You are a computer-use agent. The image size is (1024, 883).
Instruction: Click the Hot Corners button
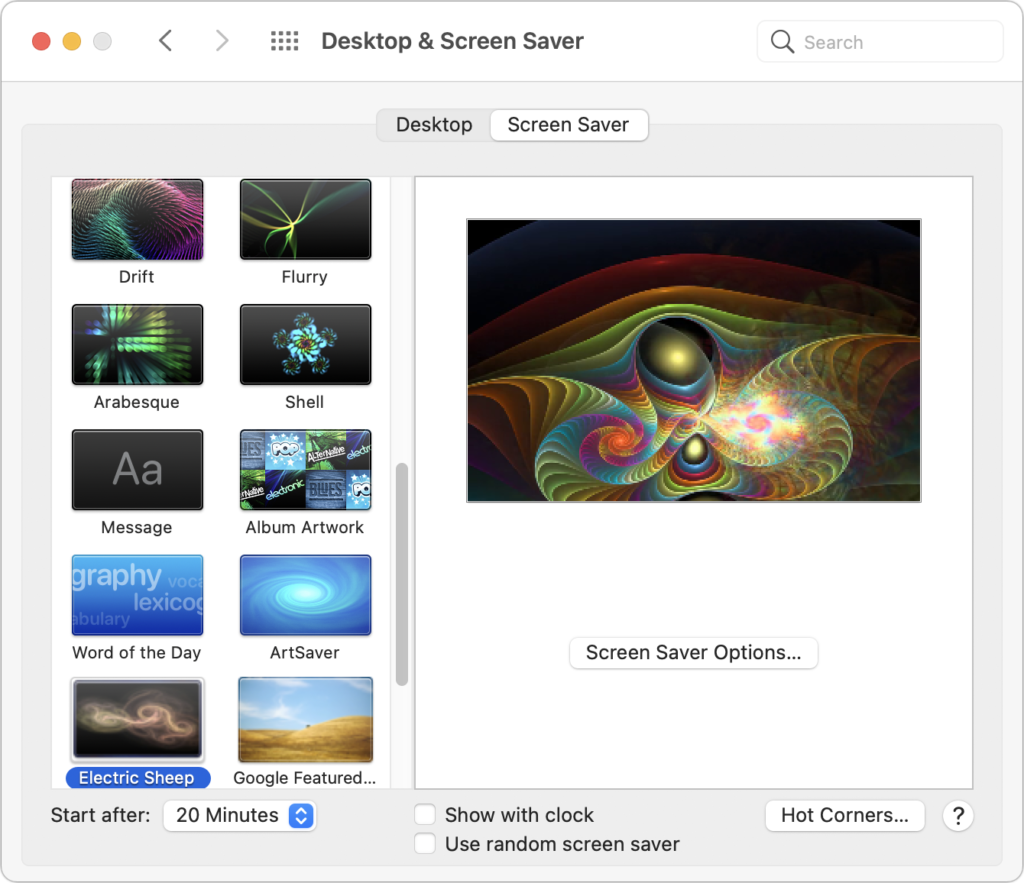[x=845, y=815]
